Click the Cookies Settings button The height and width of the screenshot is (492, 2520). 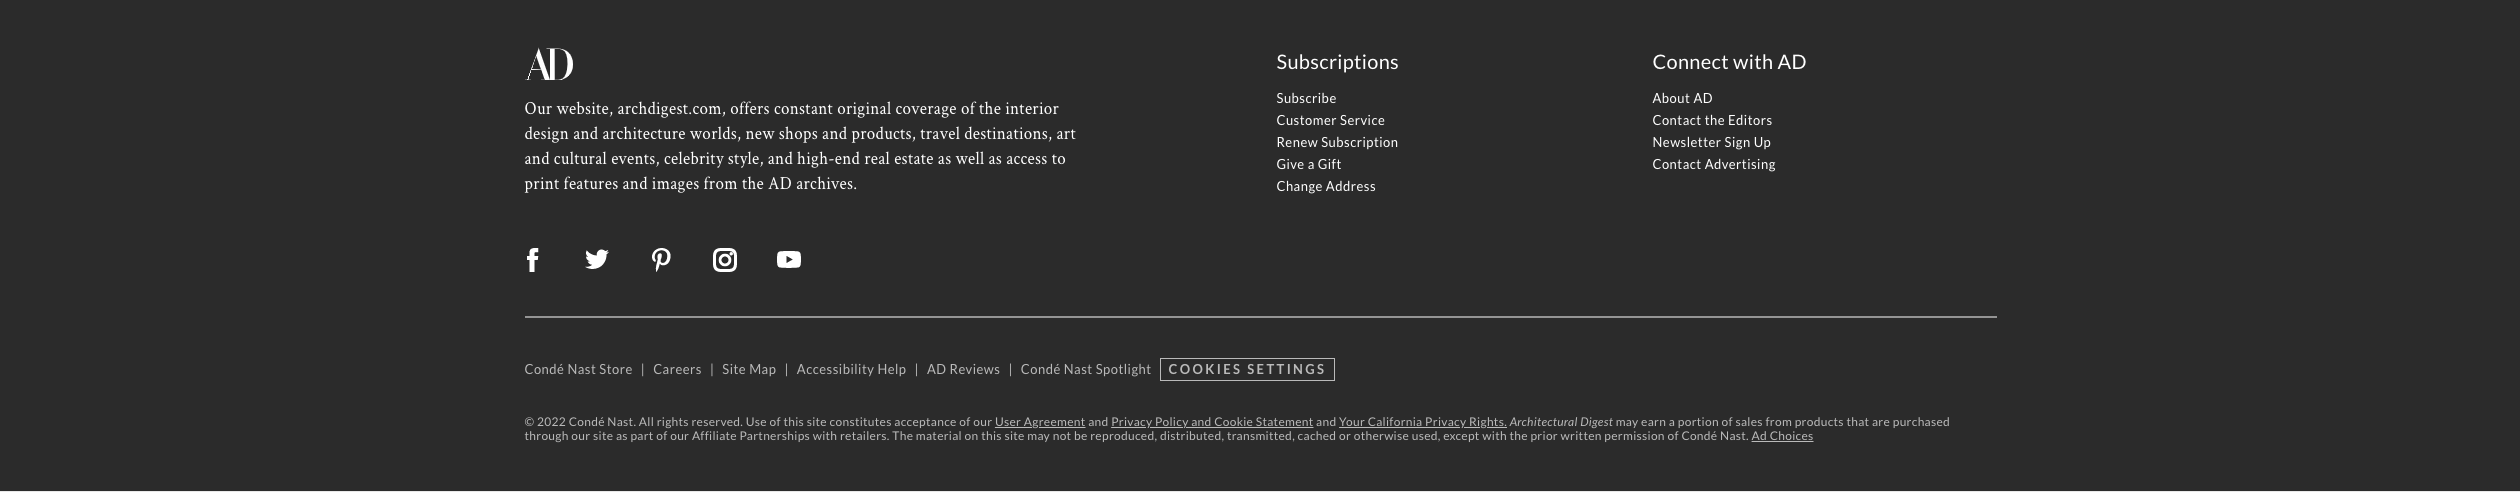1247,370
